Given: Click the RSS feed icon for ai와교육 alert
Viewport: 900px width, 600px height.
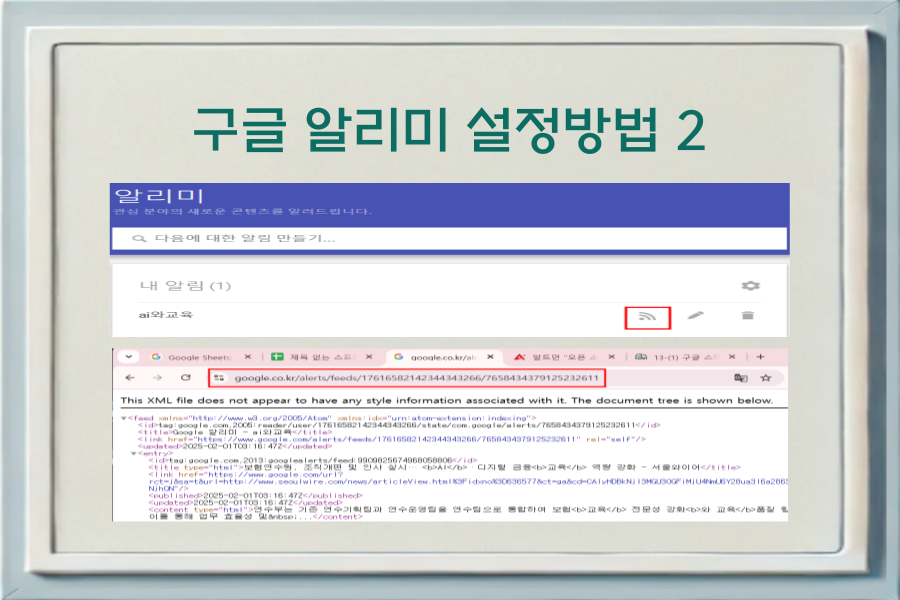Looking at the screenshot, I should pyautogui.click(x=647, y=317).
